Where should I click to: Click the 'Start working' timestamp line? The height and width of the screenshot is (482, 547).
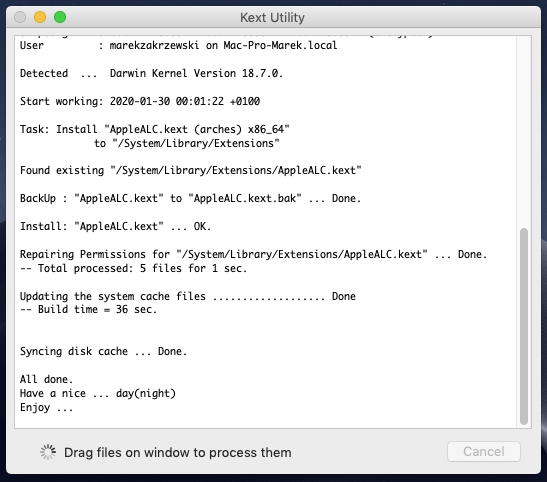[140, 101]
